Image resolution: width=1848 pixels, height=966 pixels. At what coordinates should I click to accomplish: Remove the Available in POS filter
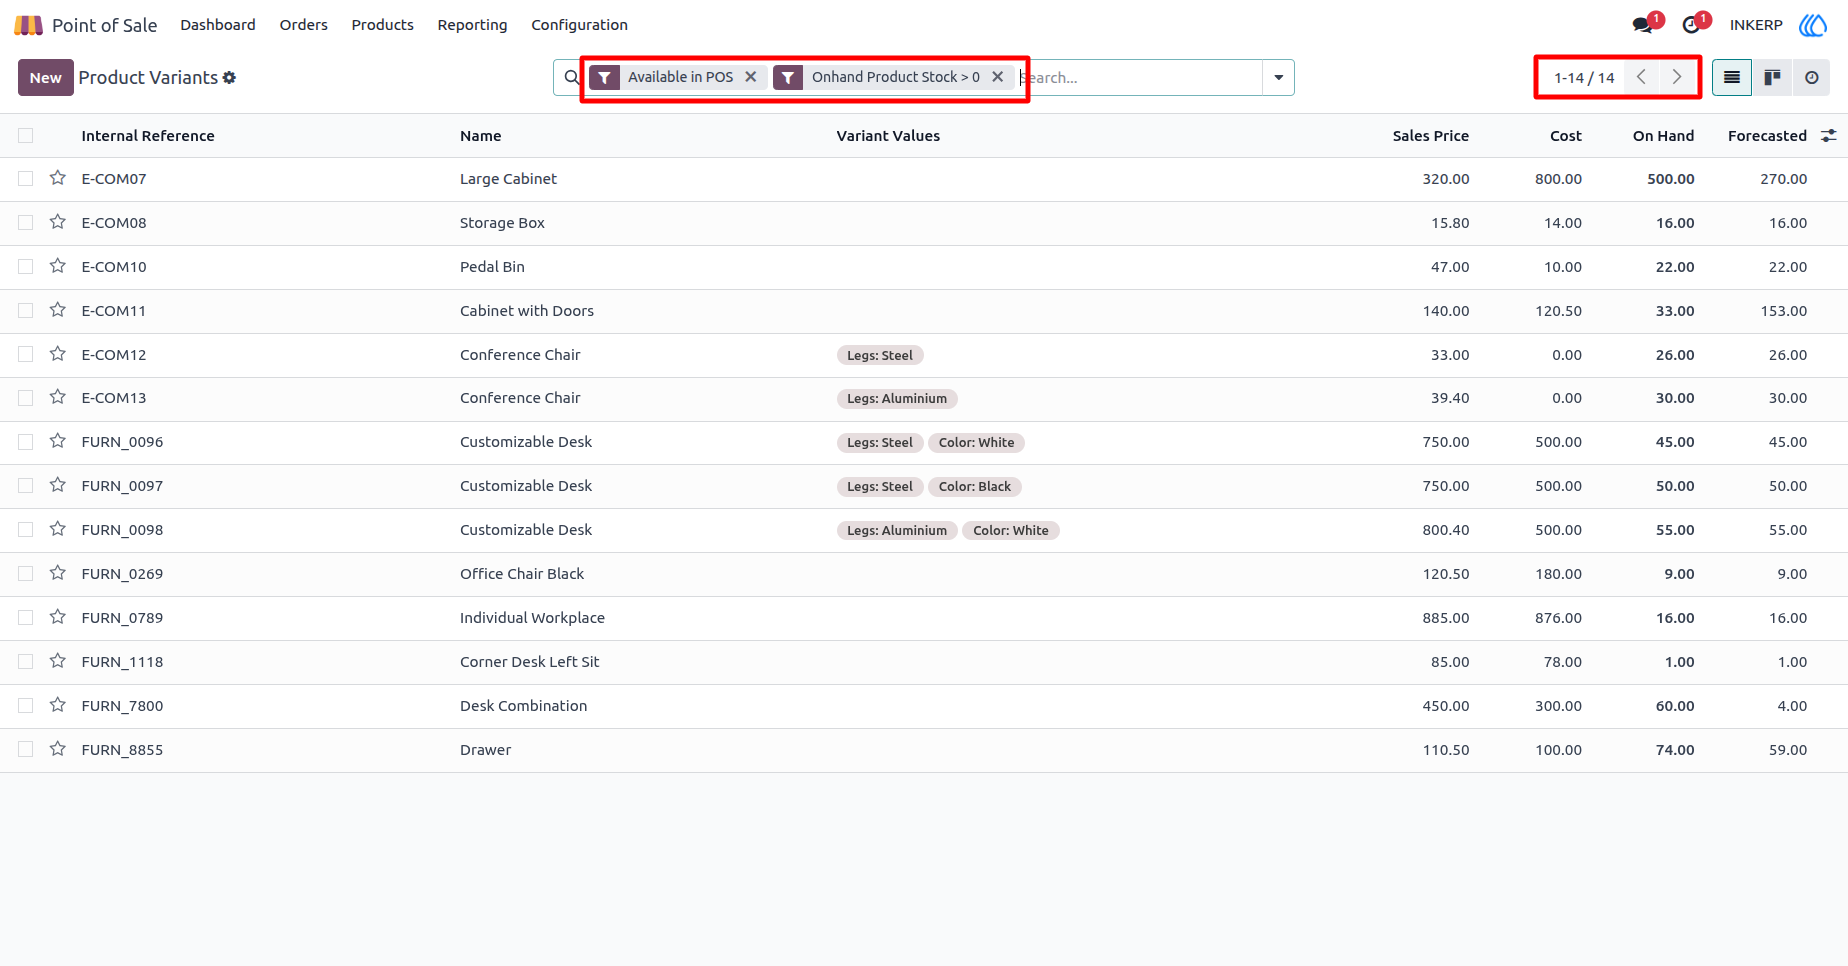(x=751, y=77)
